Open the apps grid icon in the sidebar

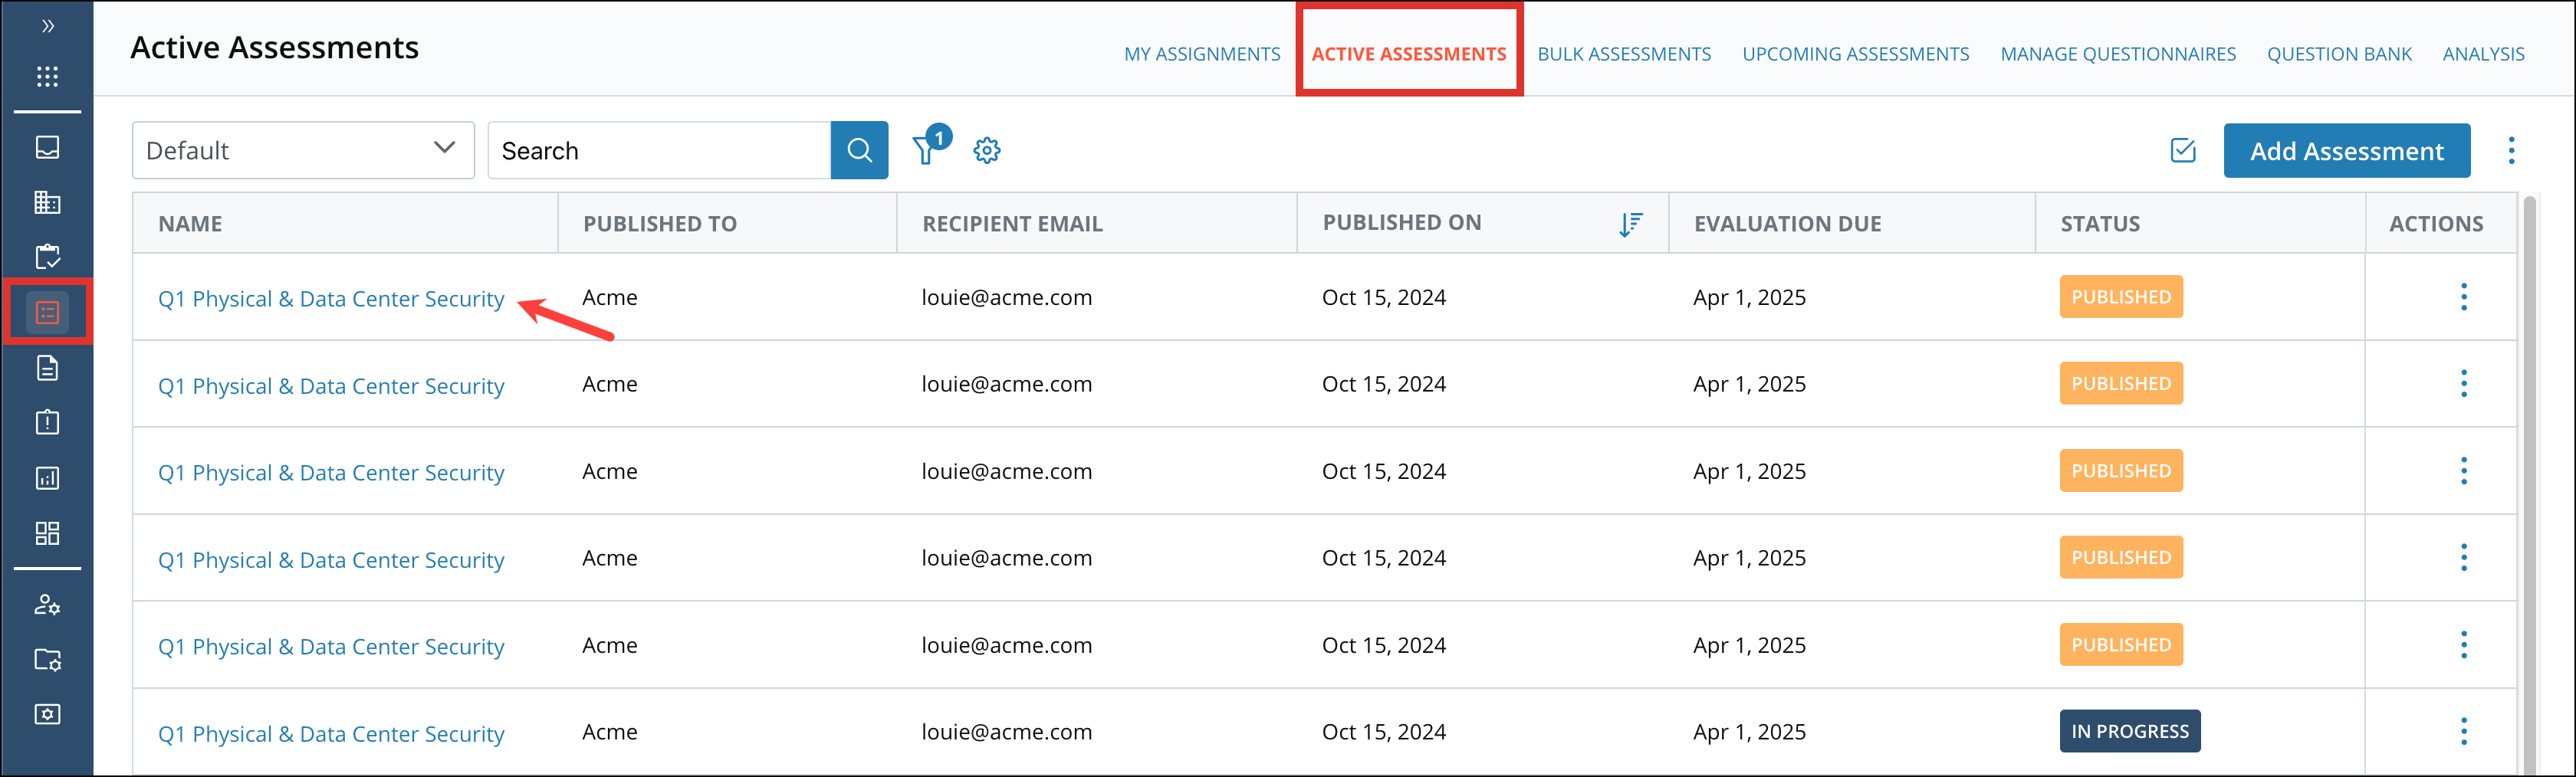[47, 76]
